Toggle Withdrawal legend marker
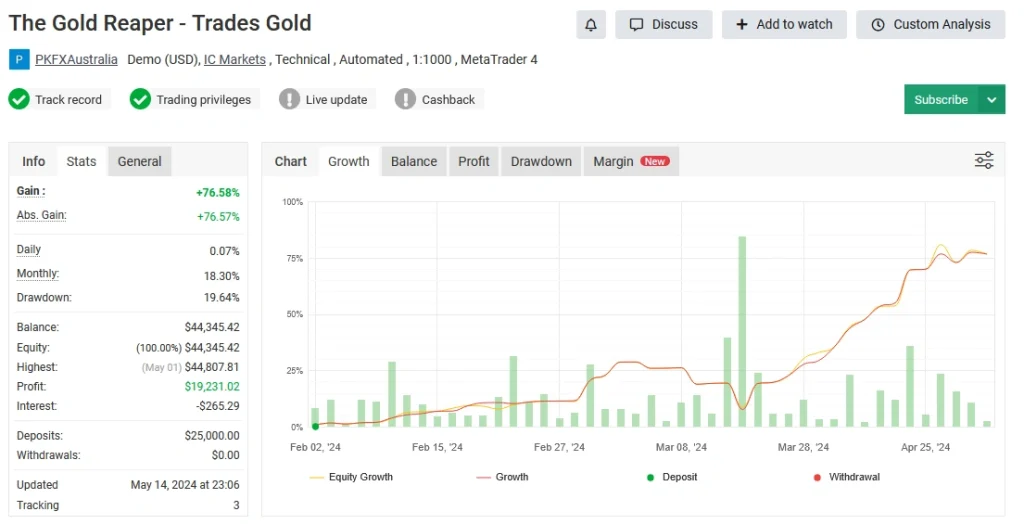Screen dimensions: 1024x524 click(x=846, y=477)
